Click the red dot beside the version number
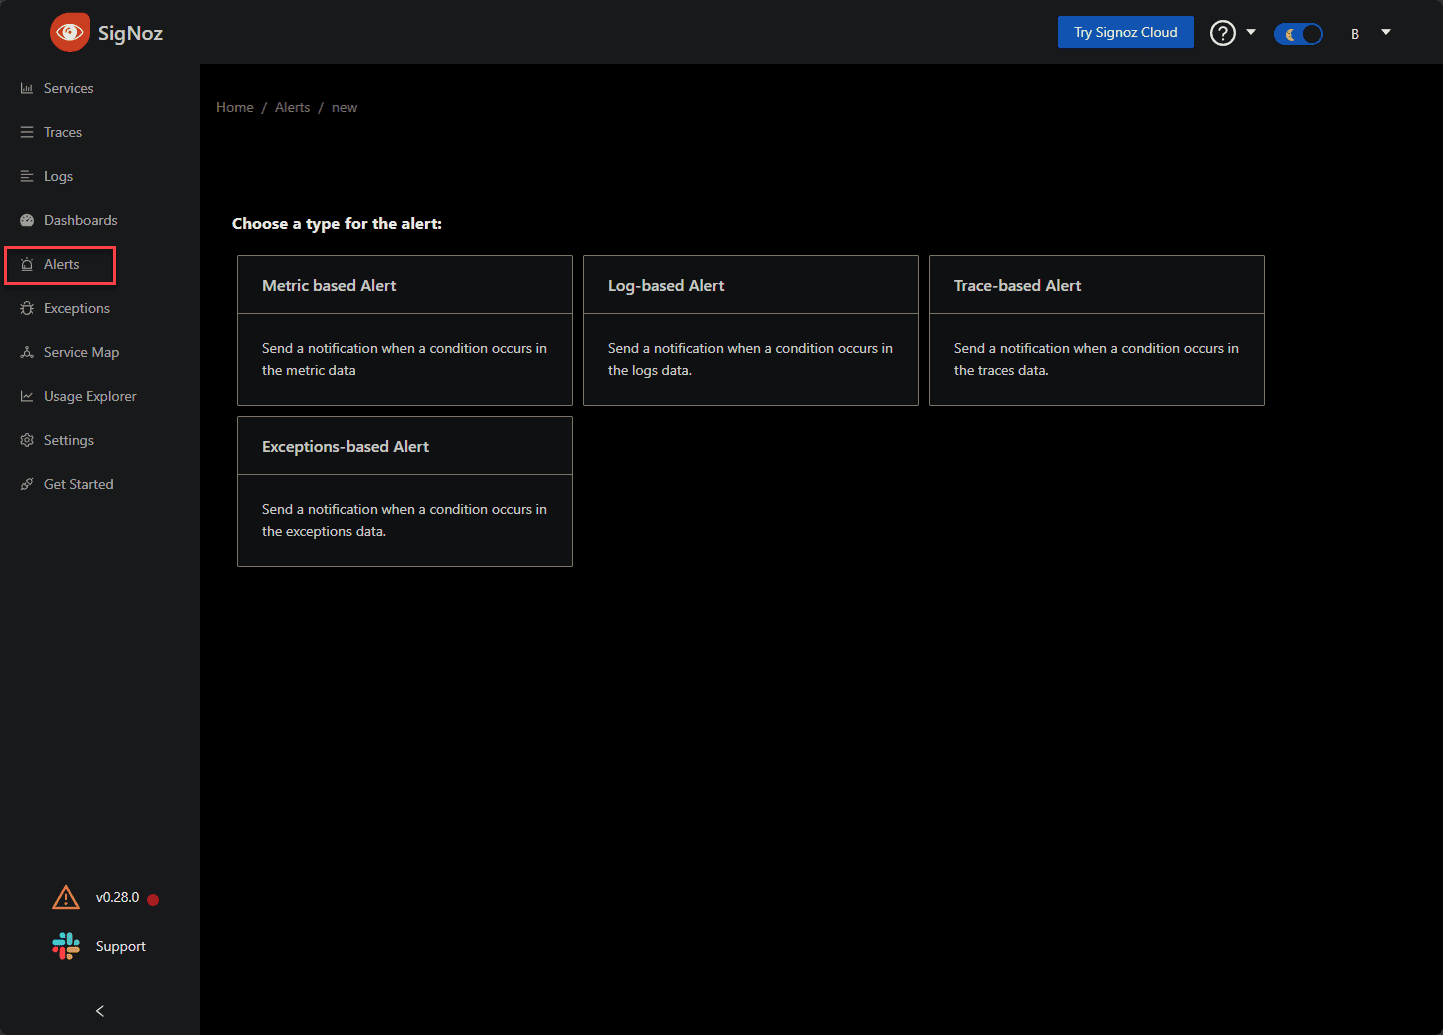The height and width of the screenshot is (1035, 1443). (x=153, y=899)
